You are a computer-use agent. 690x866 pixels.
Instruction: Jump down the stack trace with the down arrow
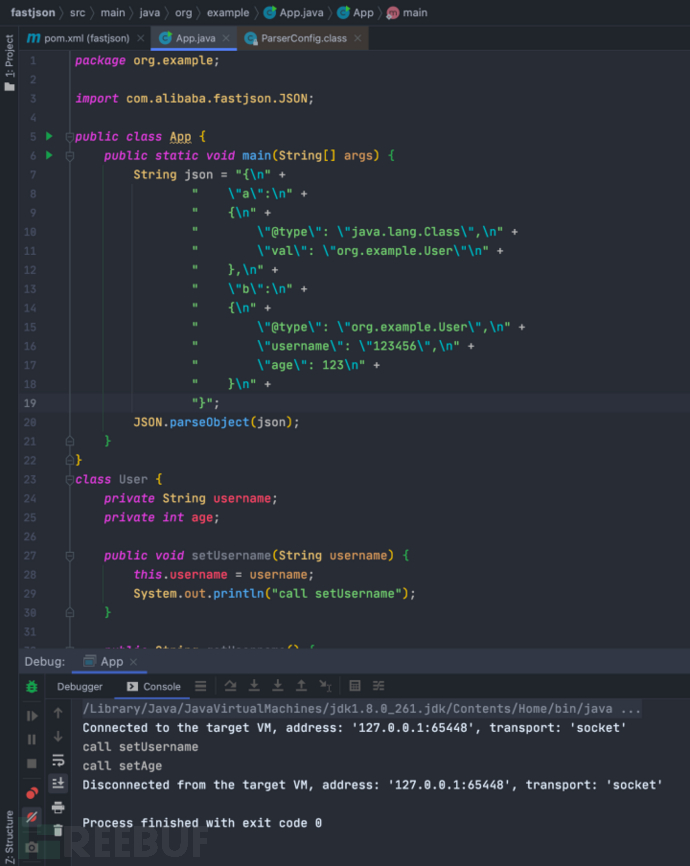point(58,737)
